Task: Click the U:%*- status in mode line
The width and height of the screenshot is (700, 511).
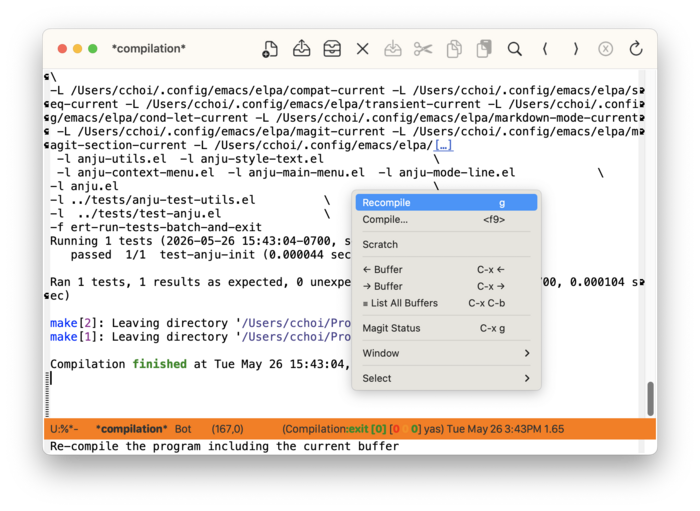Action: tap(64, 429)
